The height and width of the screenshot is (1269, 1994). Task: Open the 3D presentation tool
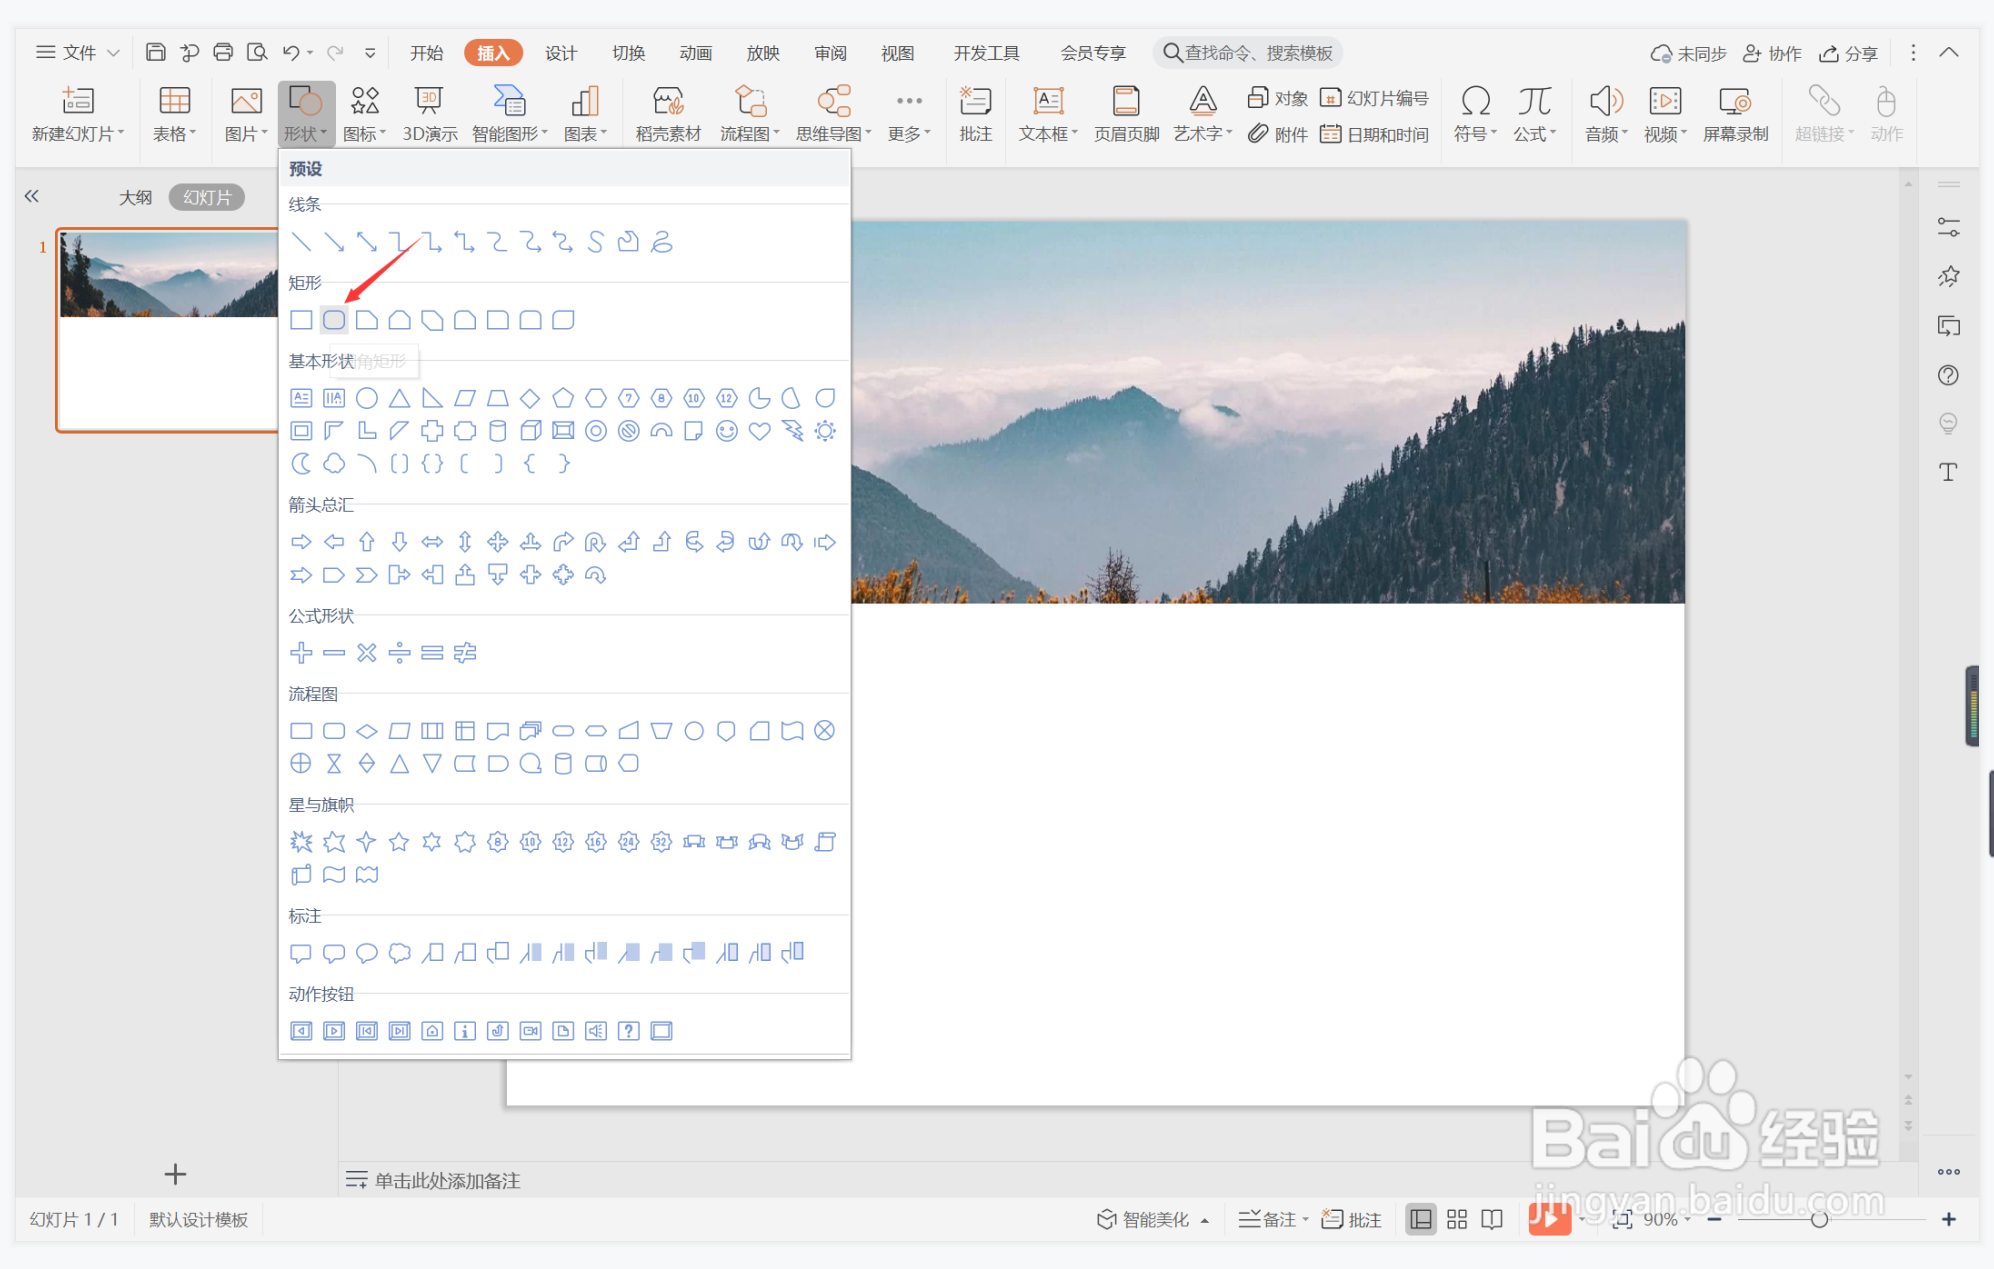430,114
